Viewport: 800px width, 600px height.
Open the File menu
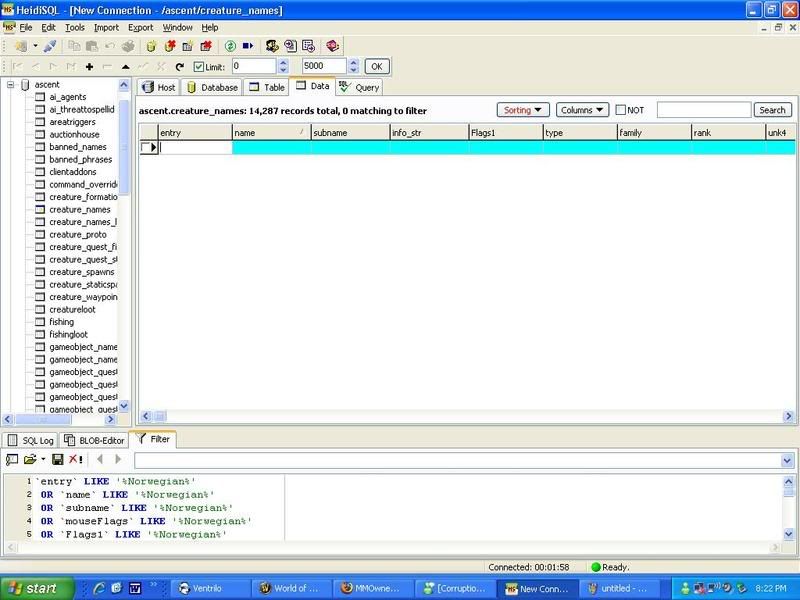coord(26,28)
